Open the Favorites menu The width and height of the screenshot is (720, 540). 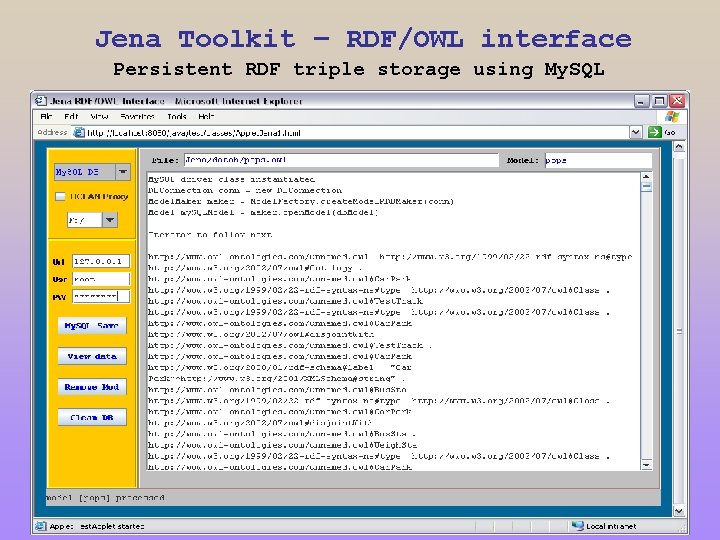tap(137, 117)
